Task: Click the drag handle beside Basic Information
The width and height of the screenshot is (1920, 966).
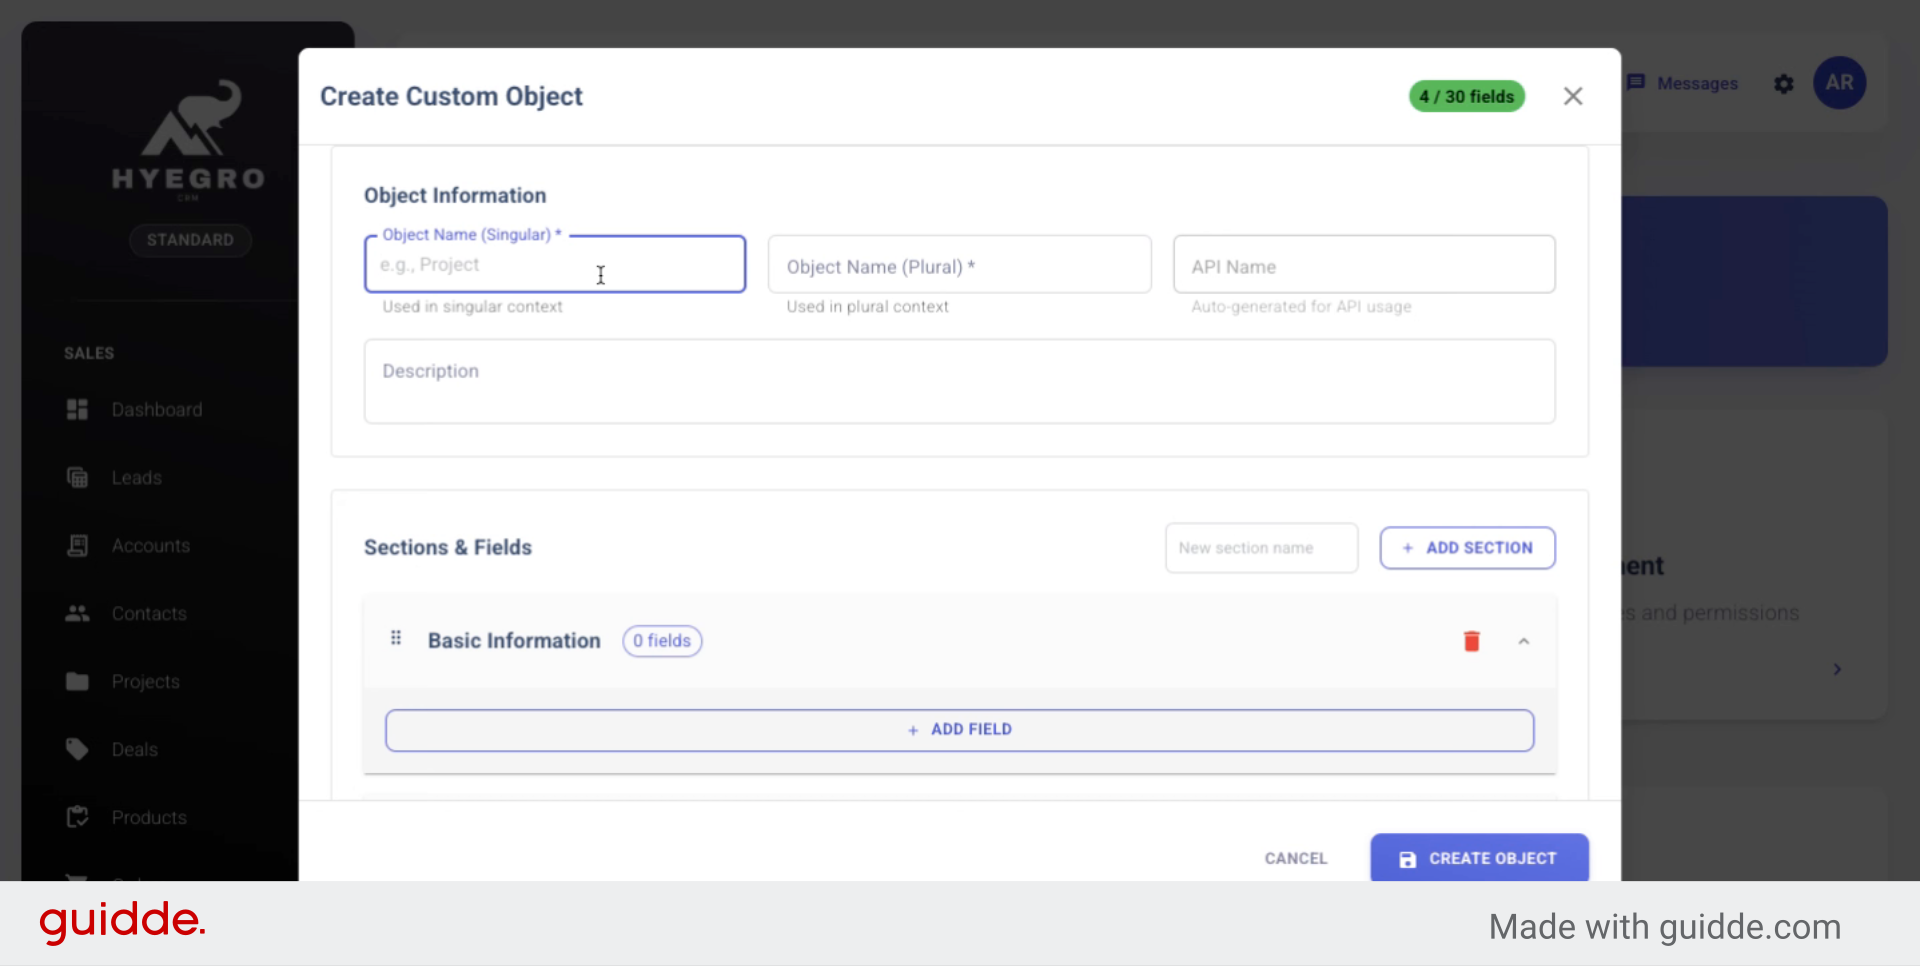Action: click(396, 637)
